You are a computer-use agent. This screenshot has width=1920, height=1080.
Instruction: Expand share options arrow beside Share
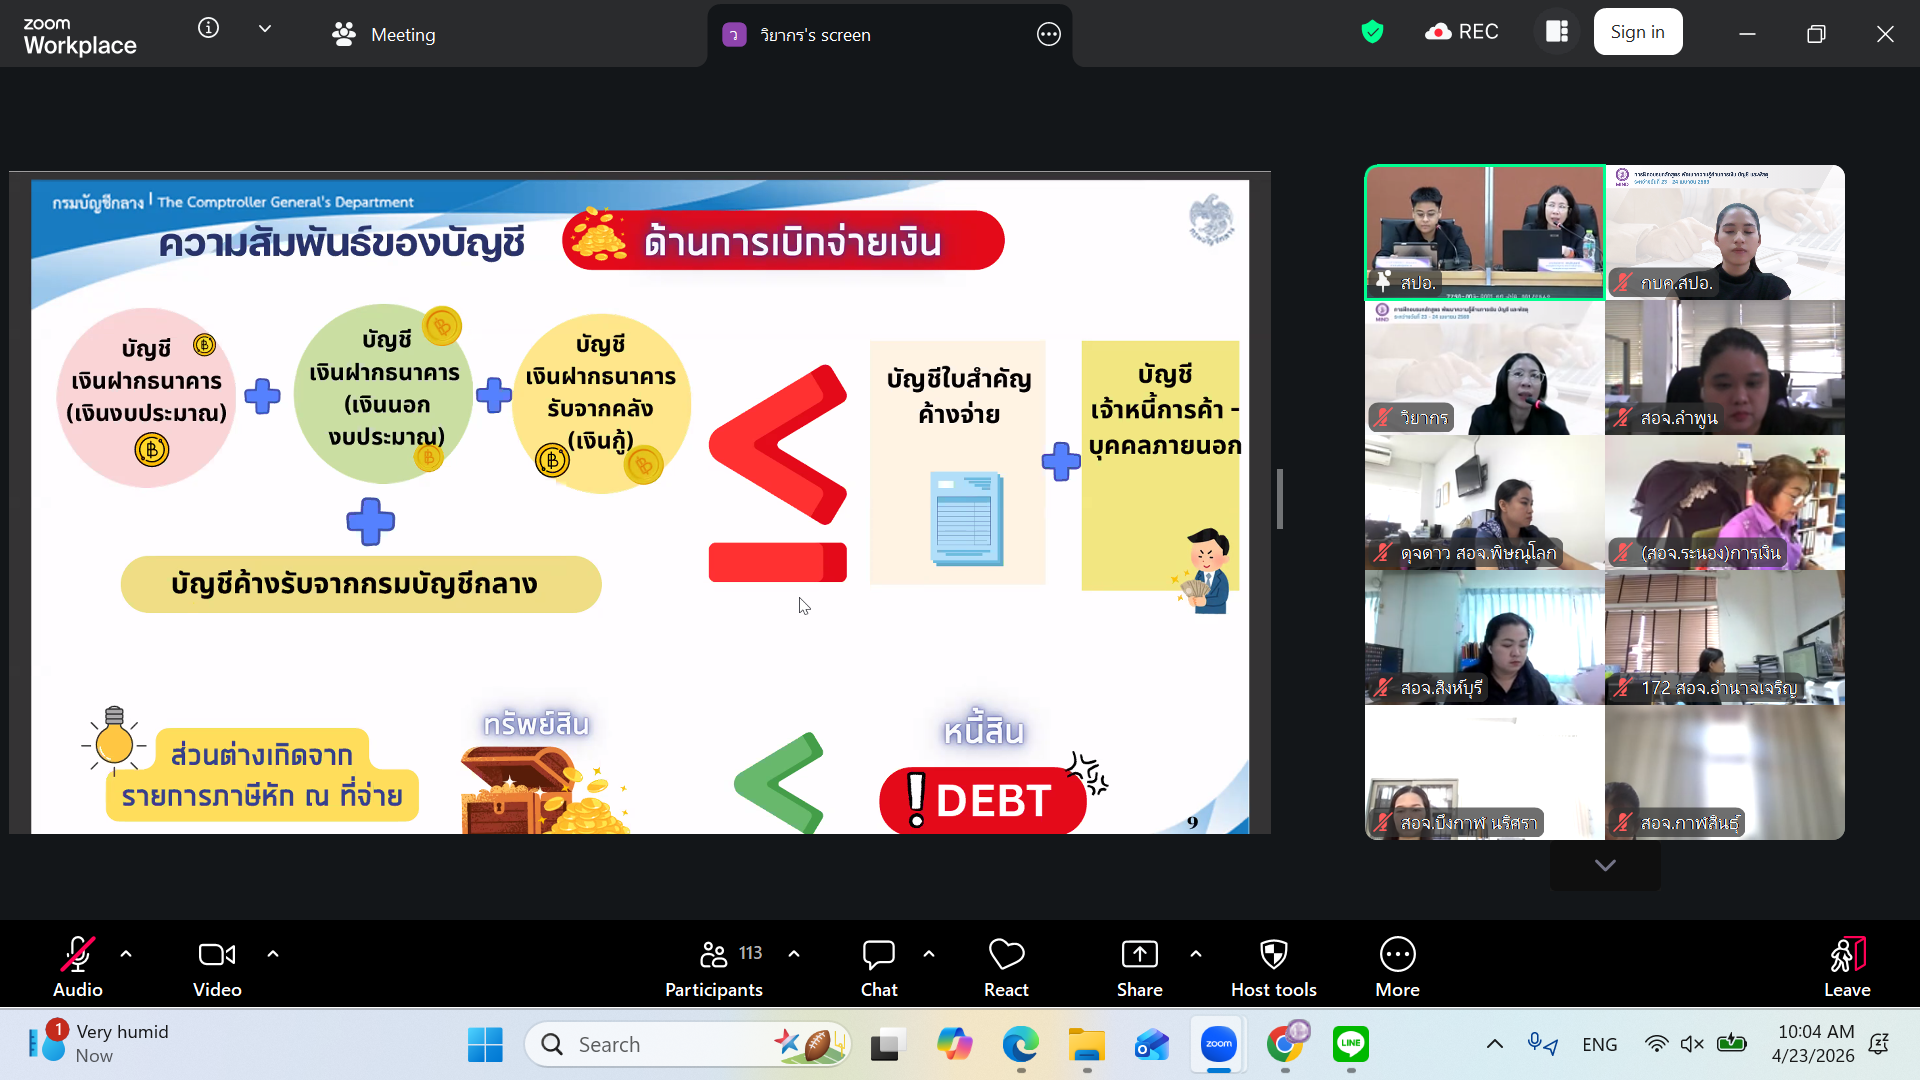(1196, 954)
